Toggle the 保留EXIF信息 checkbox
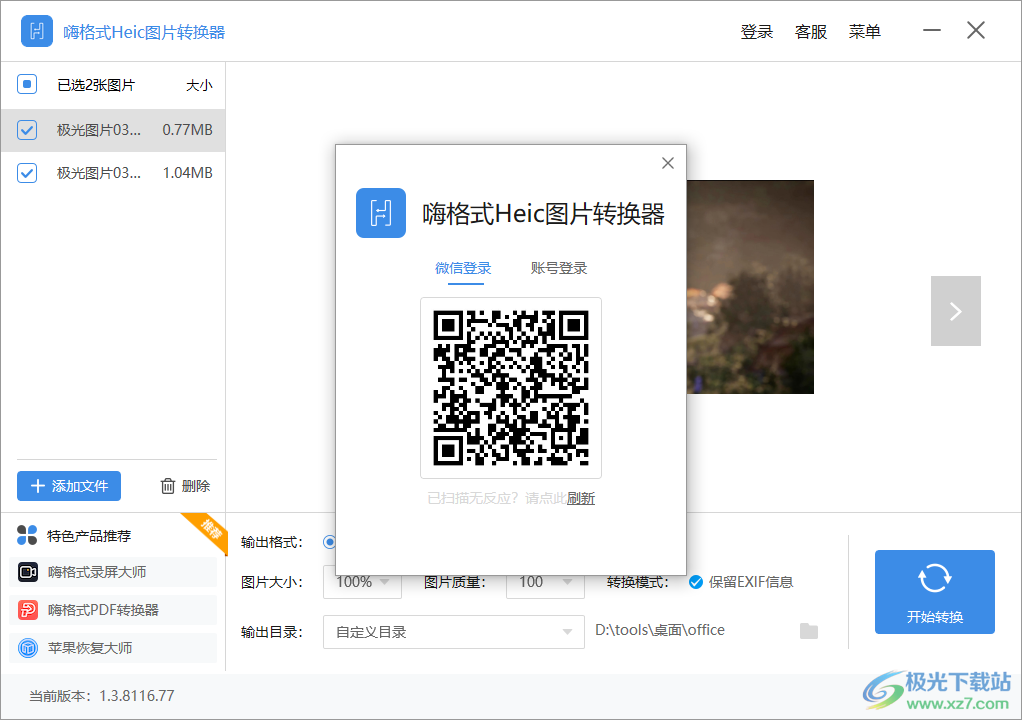The image size is (1022, 720). pos(697,581)
